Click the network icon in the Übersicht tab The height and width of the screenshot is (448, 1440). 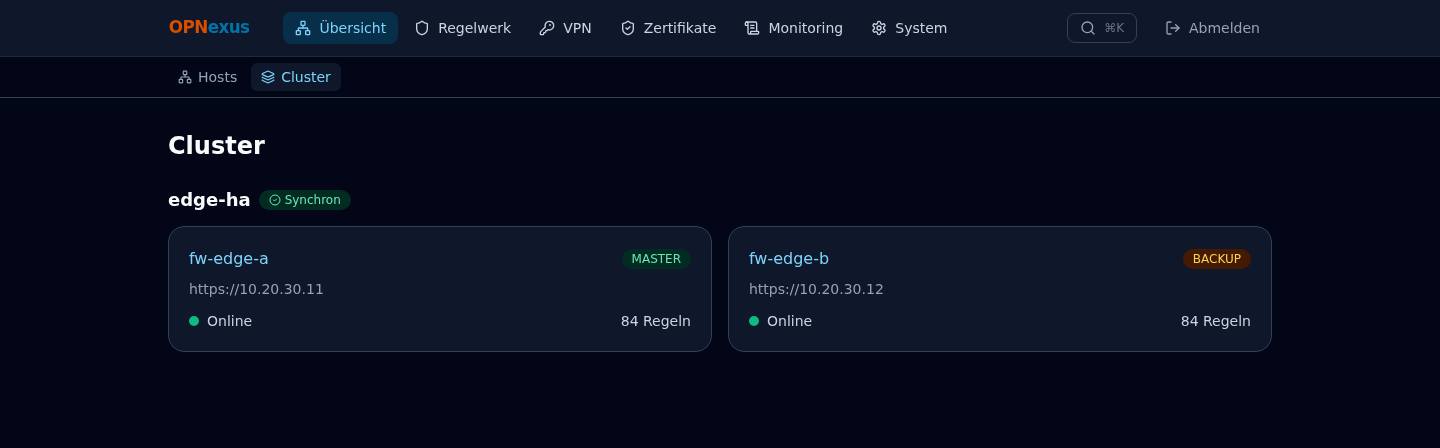[x=303, y=28]
